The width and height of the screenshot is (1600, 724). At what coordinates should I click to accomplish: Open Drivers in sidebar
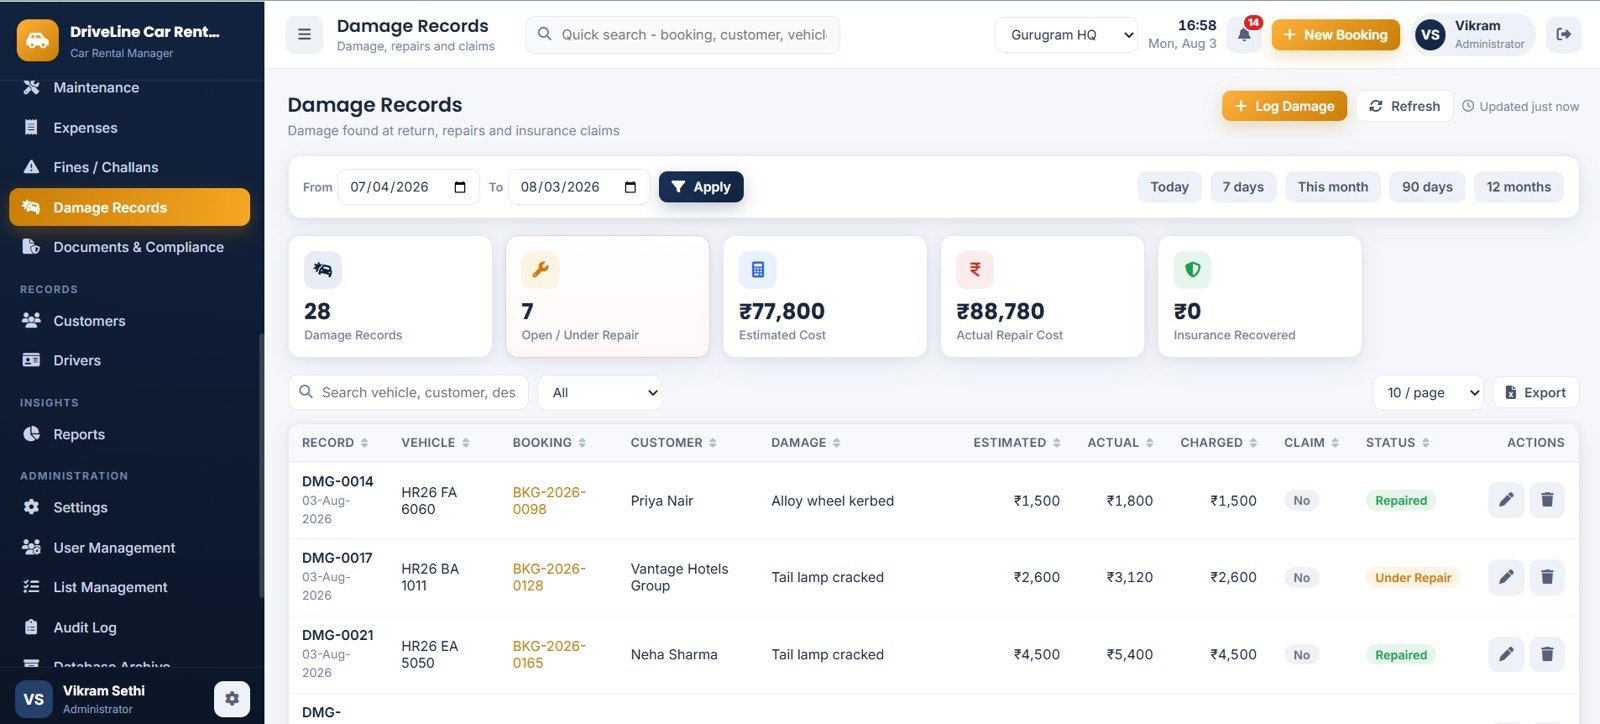click(x=130, y=360)
